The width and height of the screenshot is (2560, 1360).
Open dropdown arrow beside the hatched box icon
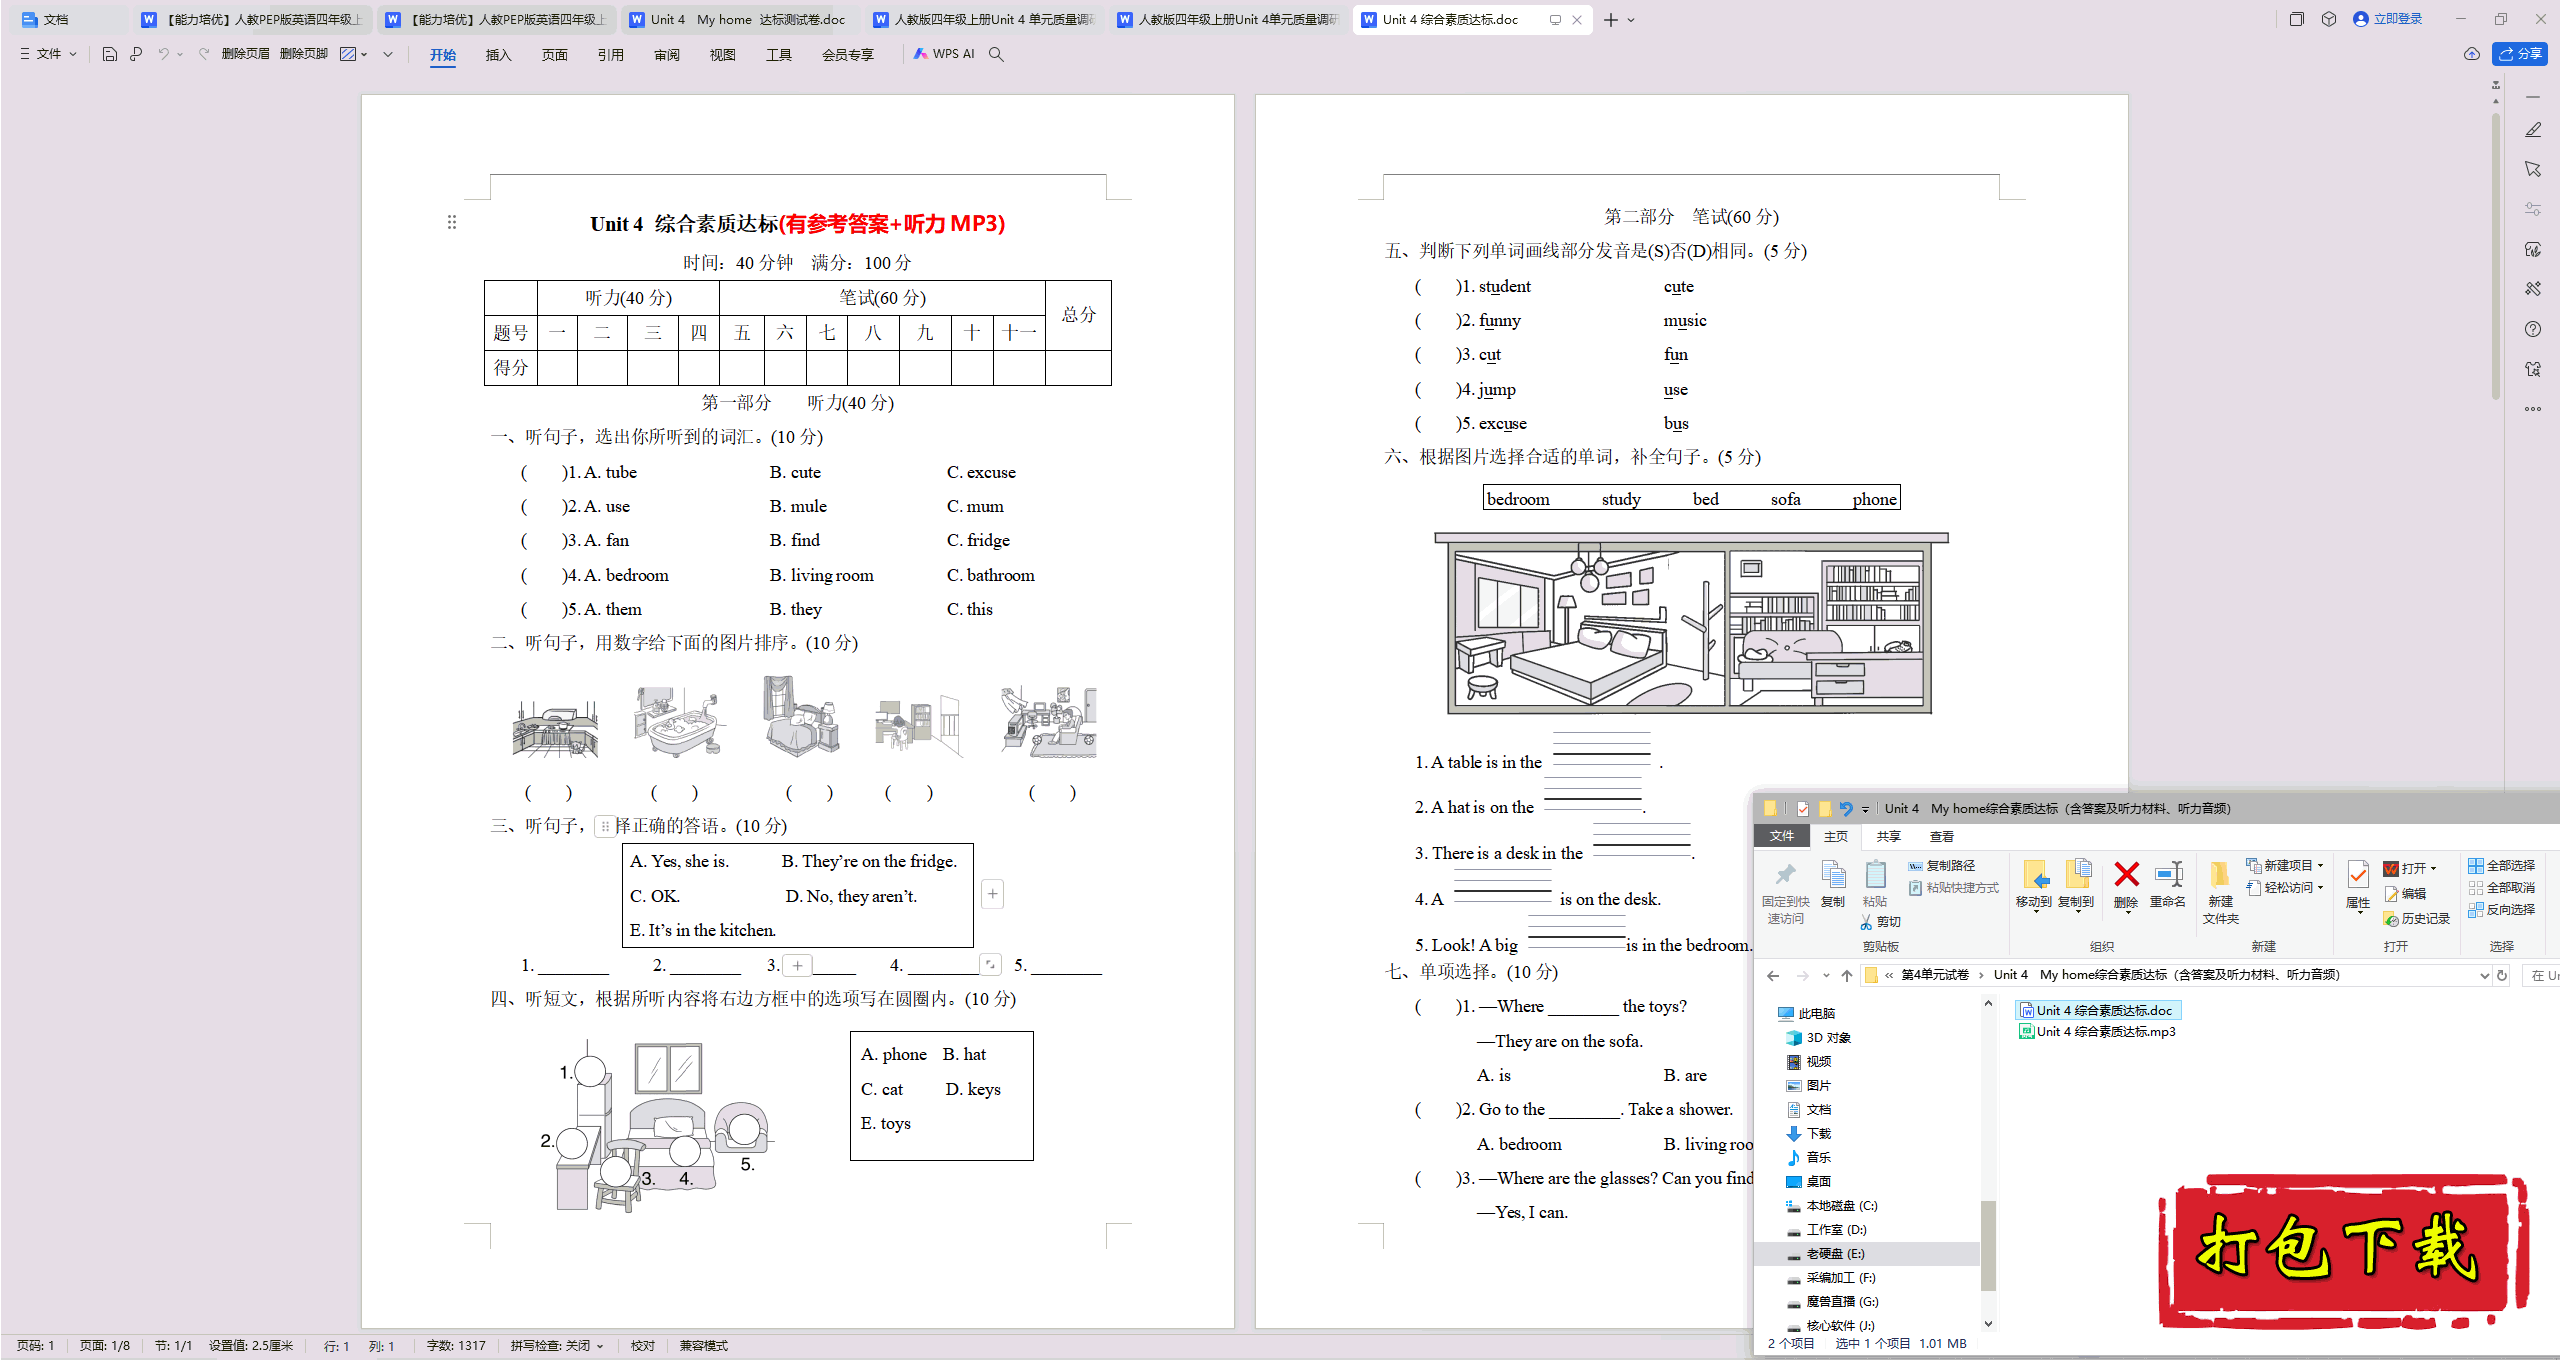pos(365,54)
